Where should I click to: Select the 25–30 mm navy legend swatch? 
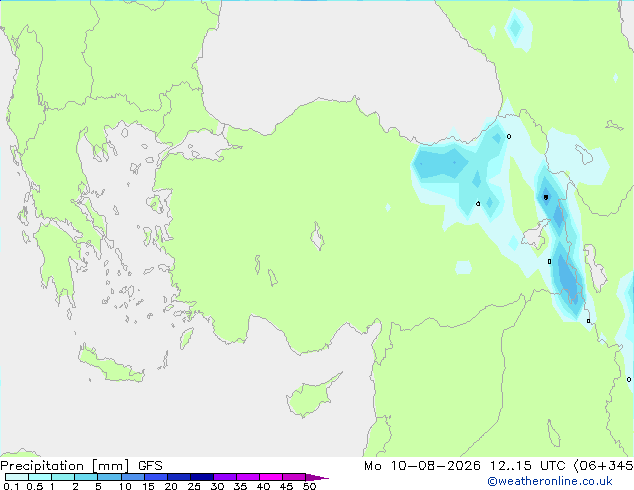[x=202, y=477]
